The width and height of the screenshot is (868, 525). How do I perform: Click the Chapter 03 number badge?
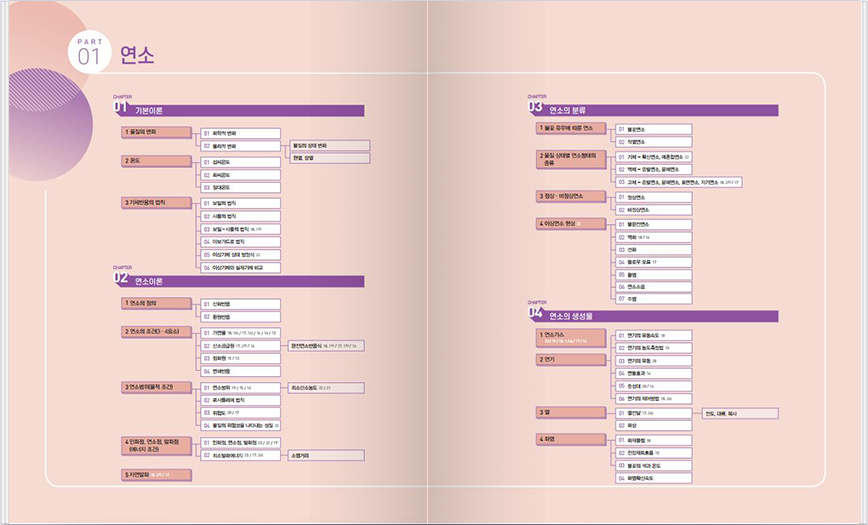click(x=535, y=105)
